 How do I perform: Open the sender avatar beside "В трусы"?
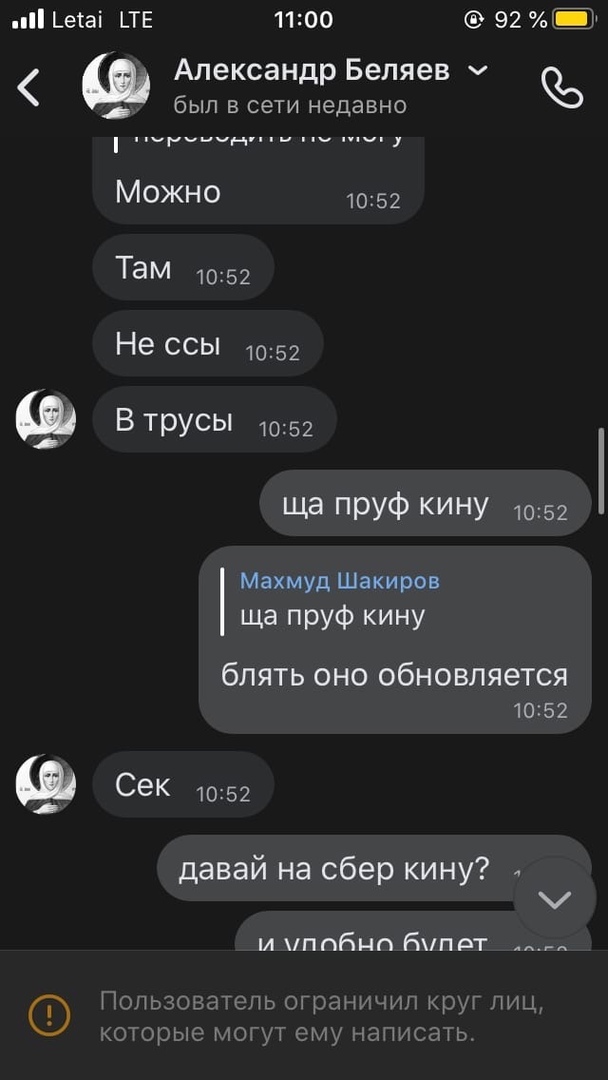pos(45,419)
